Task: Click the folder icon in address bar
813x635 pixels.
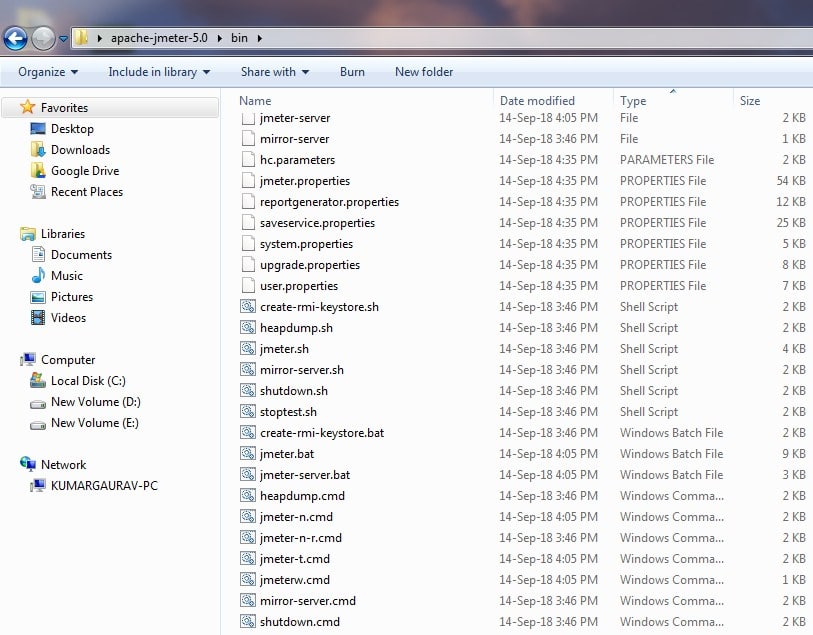Action: (81, 38)
